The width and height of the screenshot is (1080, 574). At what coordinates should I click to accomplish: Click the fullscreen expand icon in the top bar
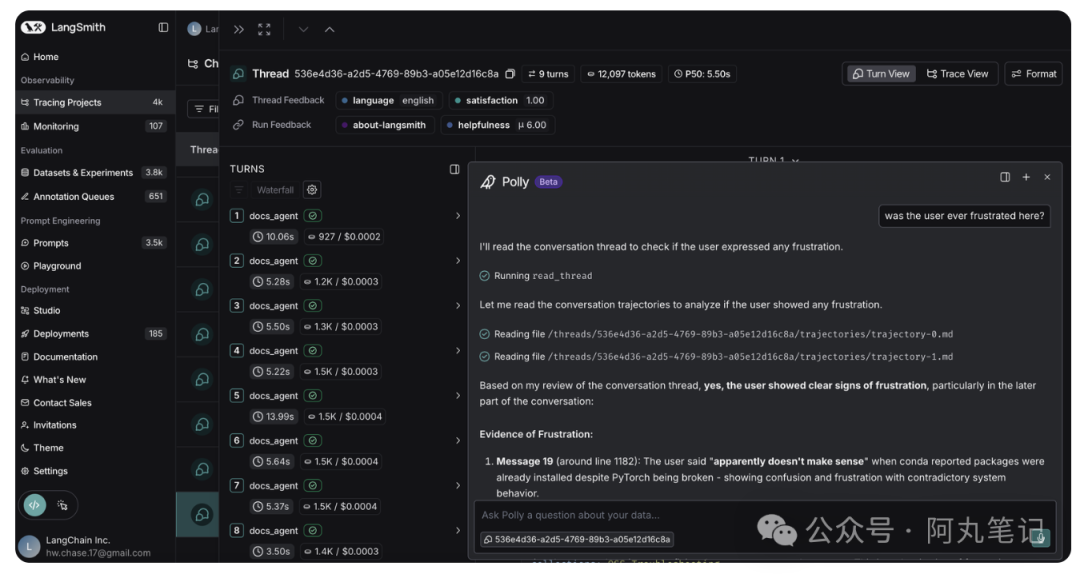pos(264,30)
